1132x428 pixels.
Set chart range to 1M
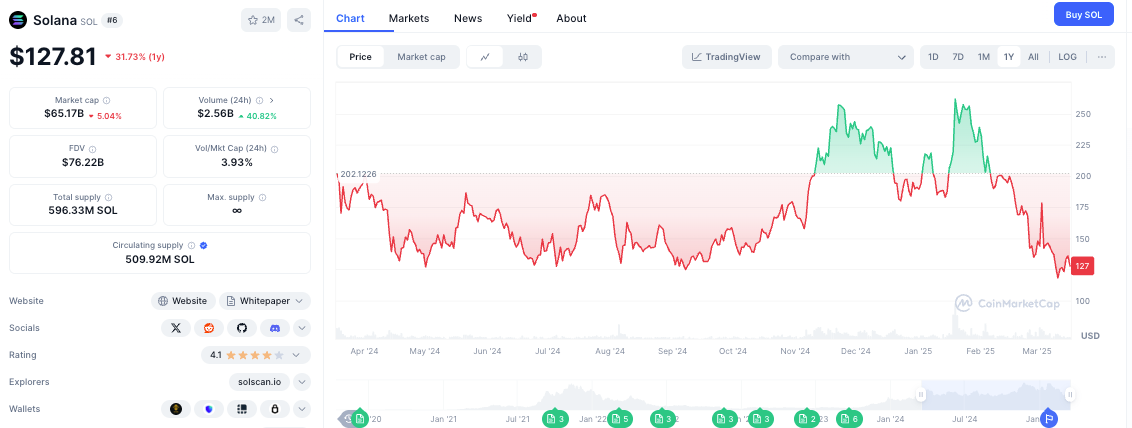pos(983,57)
